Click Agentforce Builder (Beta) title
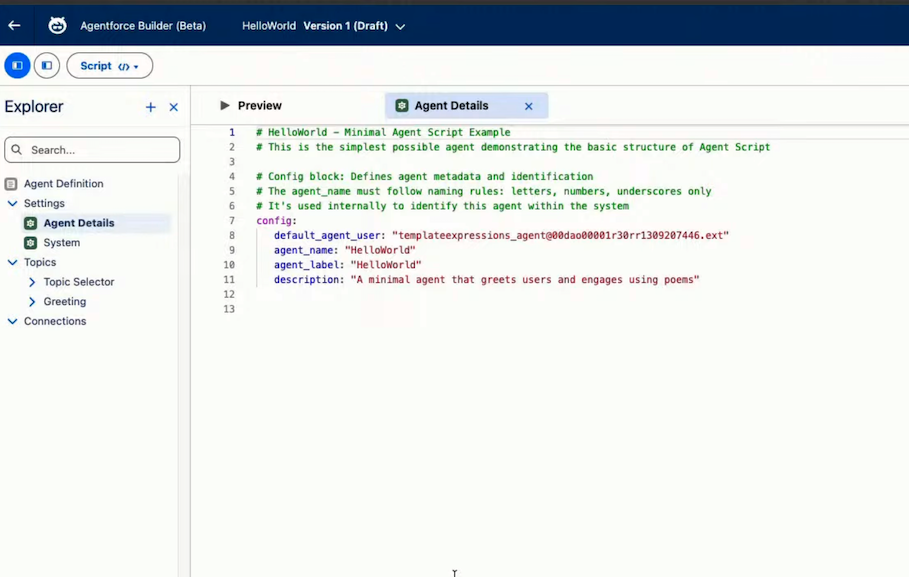 coord(143,26)
